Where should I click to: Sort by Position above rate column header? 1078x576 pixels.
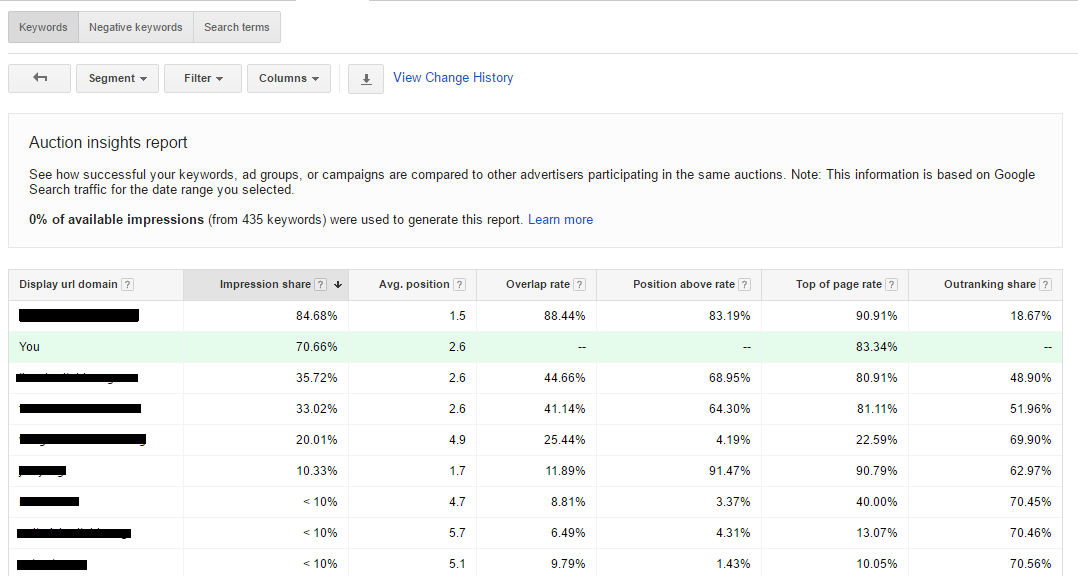coord(683,285)
